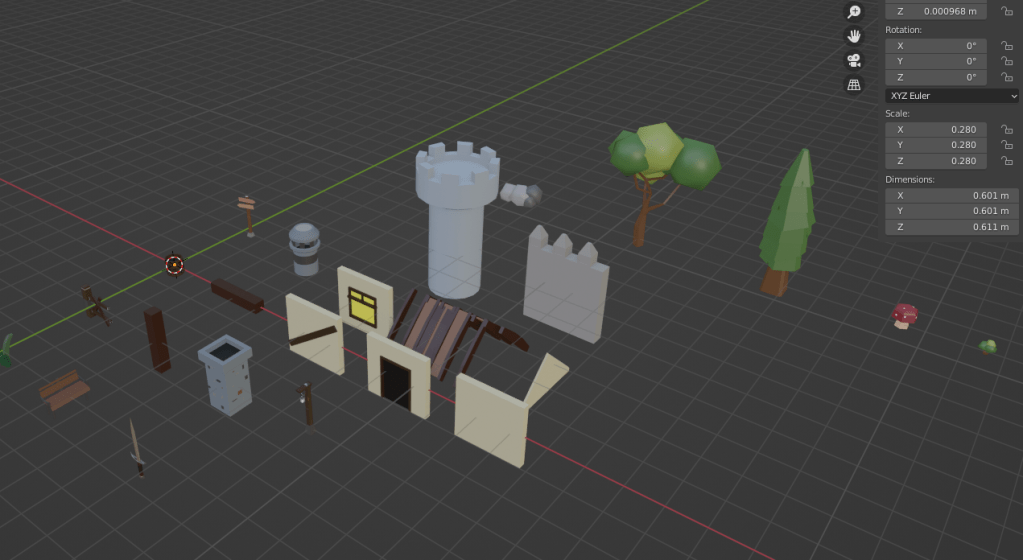This screenshot has width=1023, height=560.
Task: Click the Dimensions Z field showing 0.611 m
Action: (x=951, y=228)
